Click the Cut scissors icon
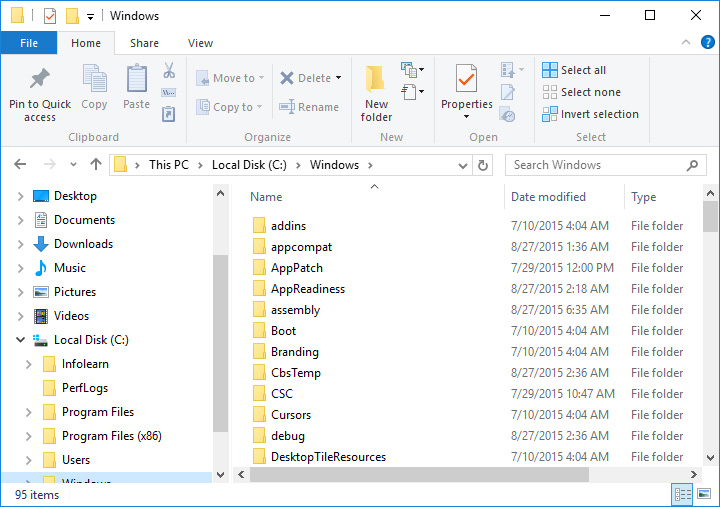Viewport: 720px width, 507px height. (x=169, y=70)
